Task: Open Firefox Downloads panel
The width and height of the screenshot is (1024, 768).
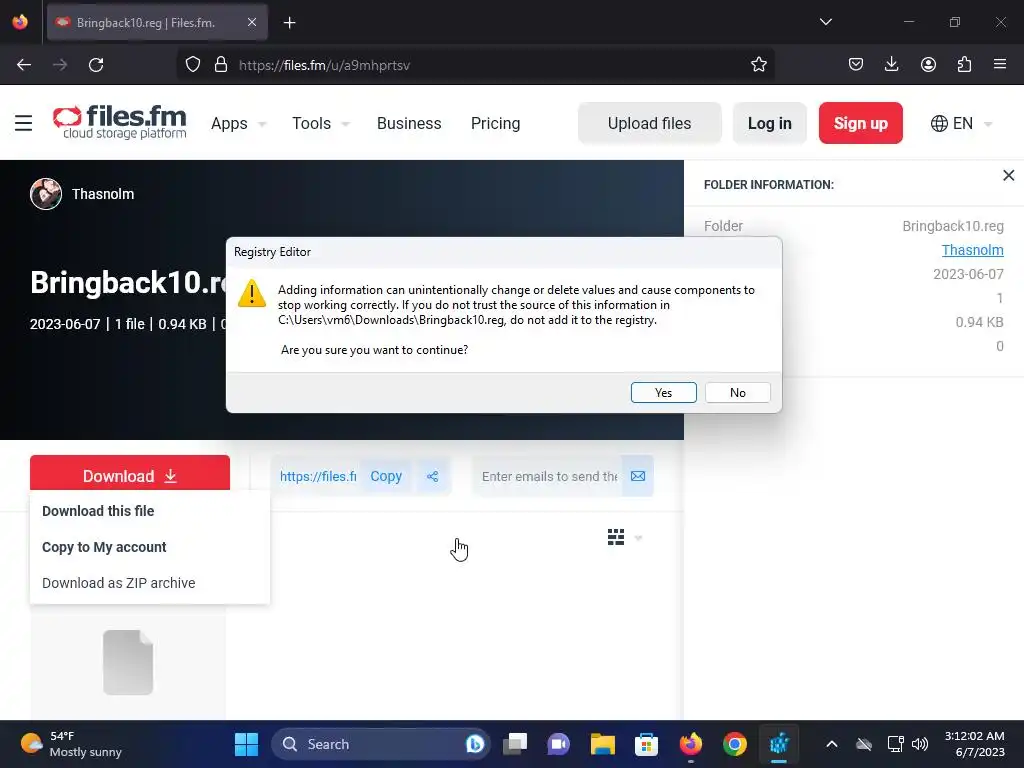Action: pyautogui.click(x=891, y=65)
